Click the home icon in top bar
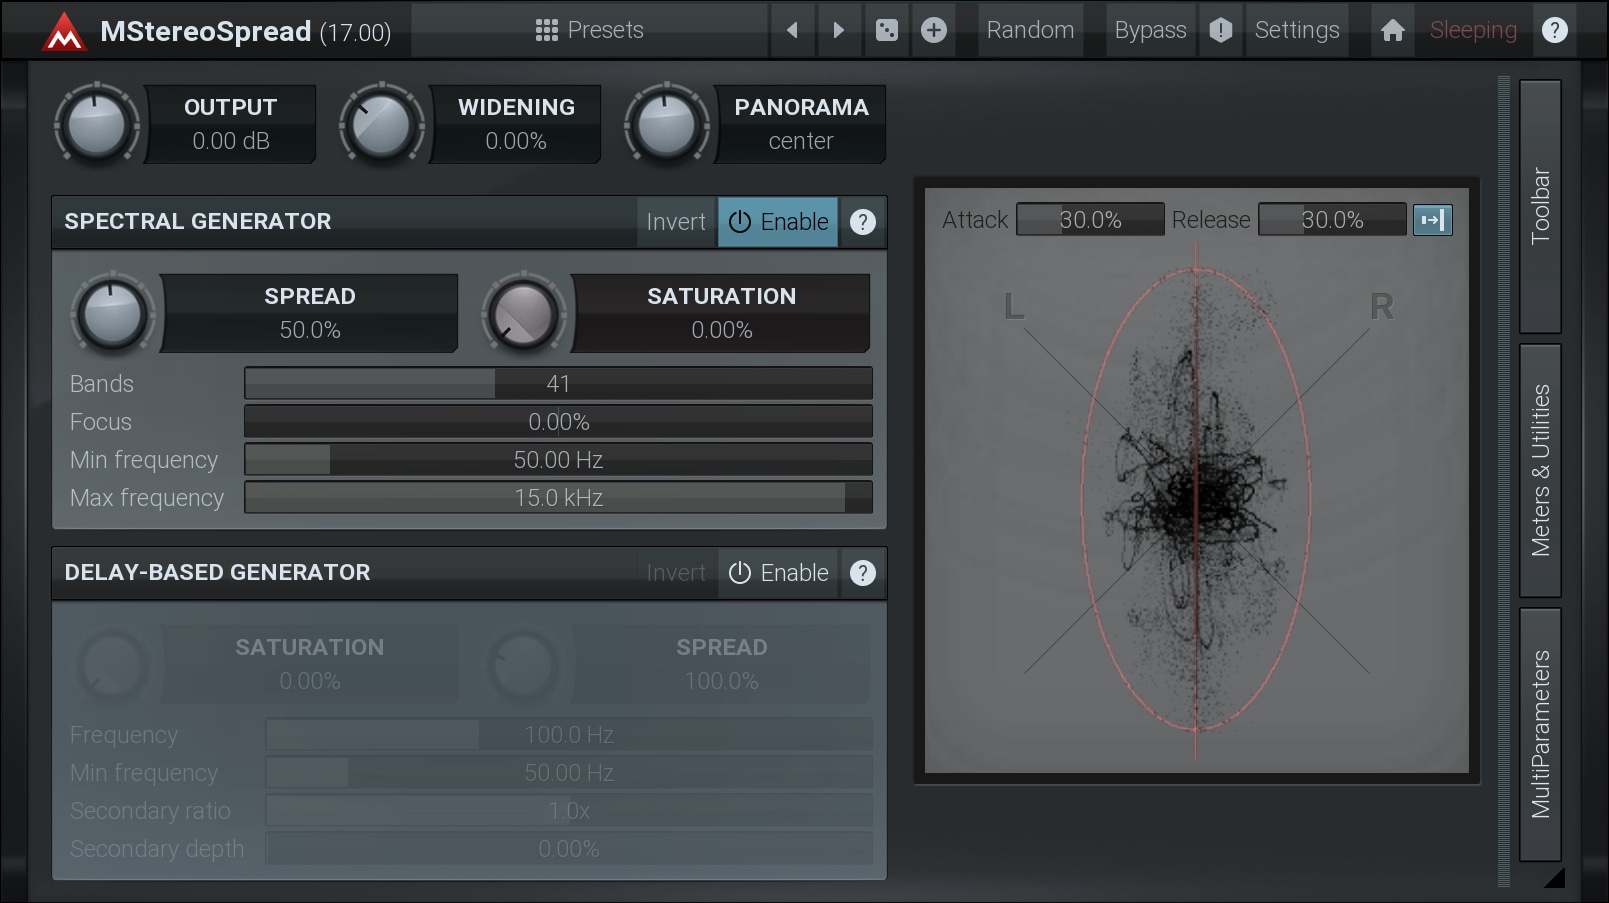The height and width of the screenshot is (903, 1609). 1392,31
